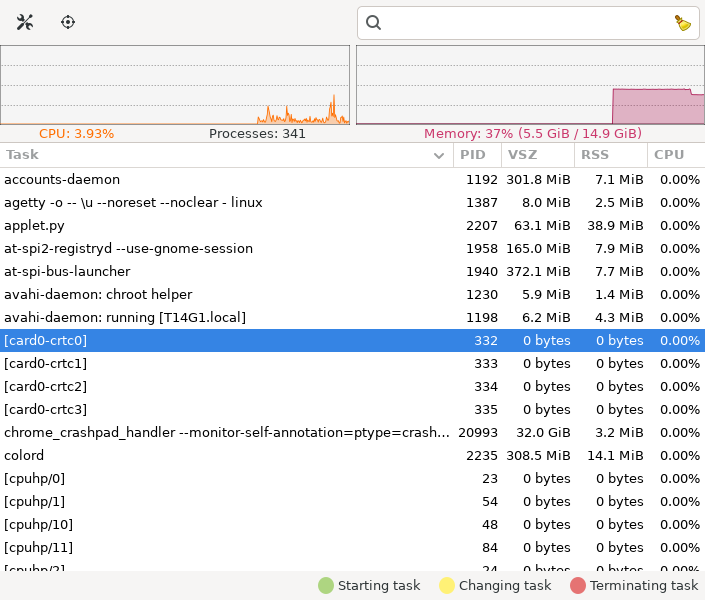The height and width of the screenshot is (600, 705).
Task: Clear search with the broom icon
Action: pyautogui.click(x=683, y=23)
